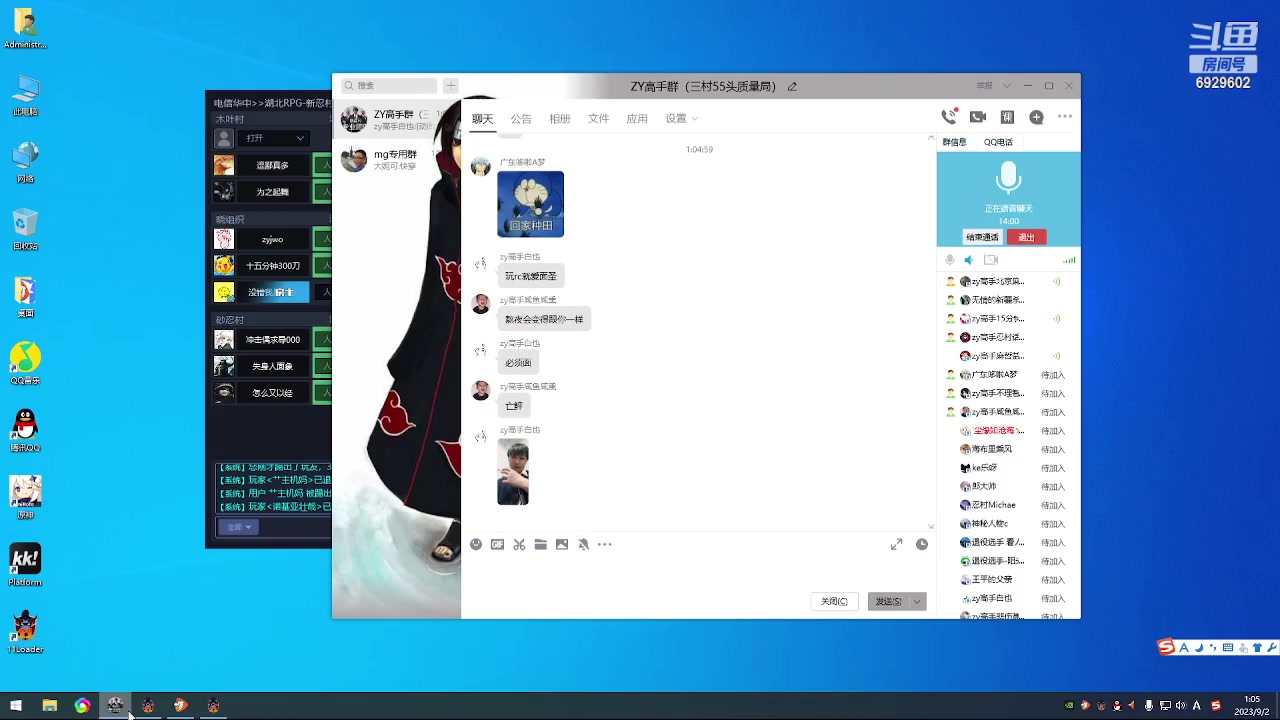Open QQ音乐 desktop icon
This screenshot has width=1280, height=720.
(25, 363)
